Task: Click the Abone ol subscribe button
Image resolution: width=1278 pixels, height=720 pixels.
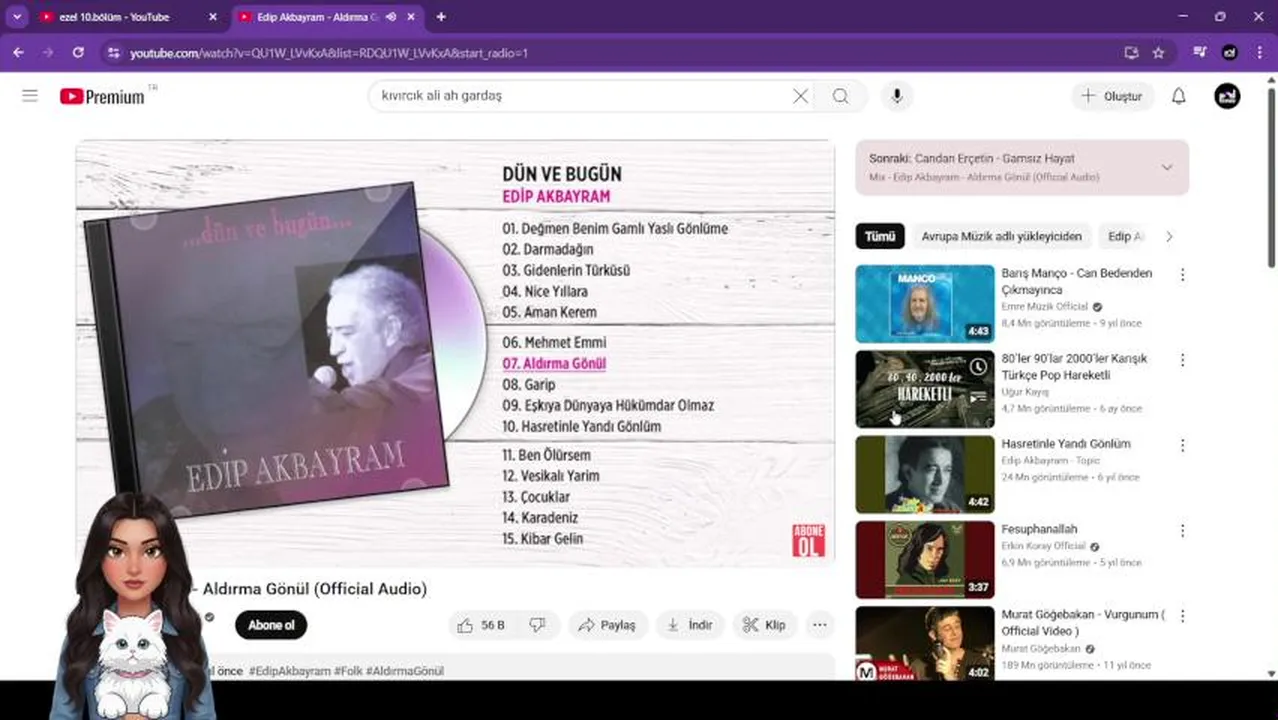Action: coord(271,625)
